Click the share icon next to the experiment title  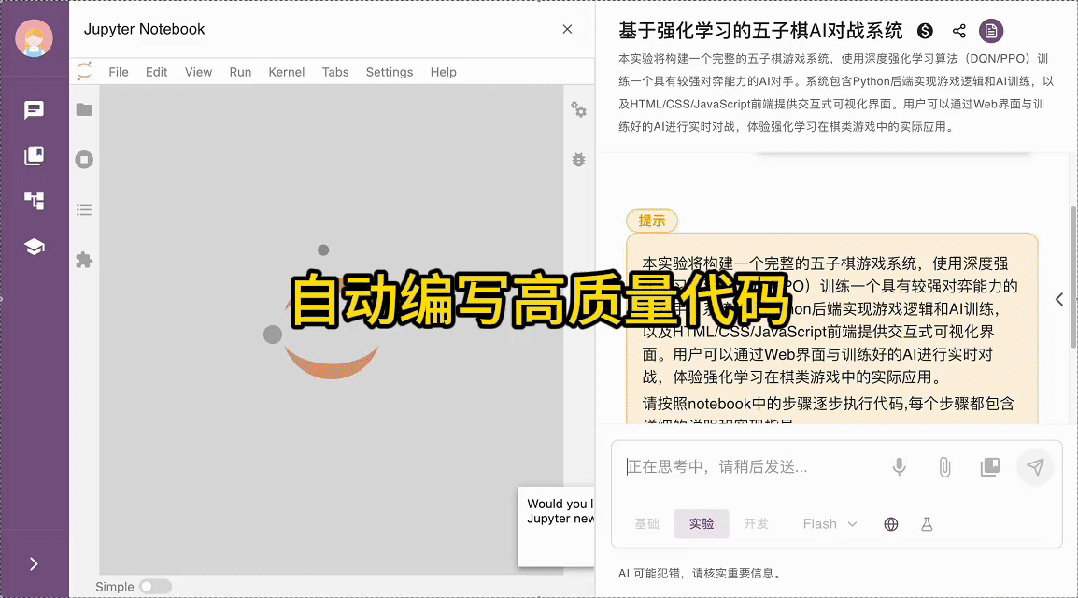(x=958, y=31)
